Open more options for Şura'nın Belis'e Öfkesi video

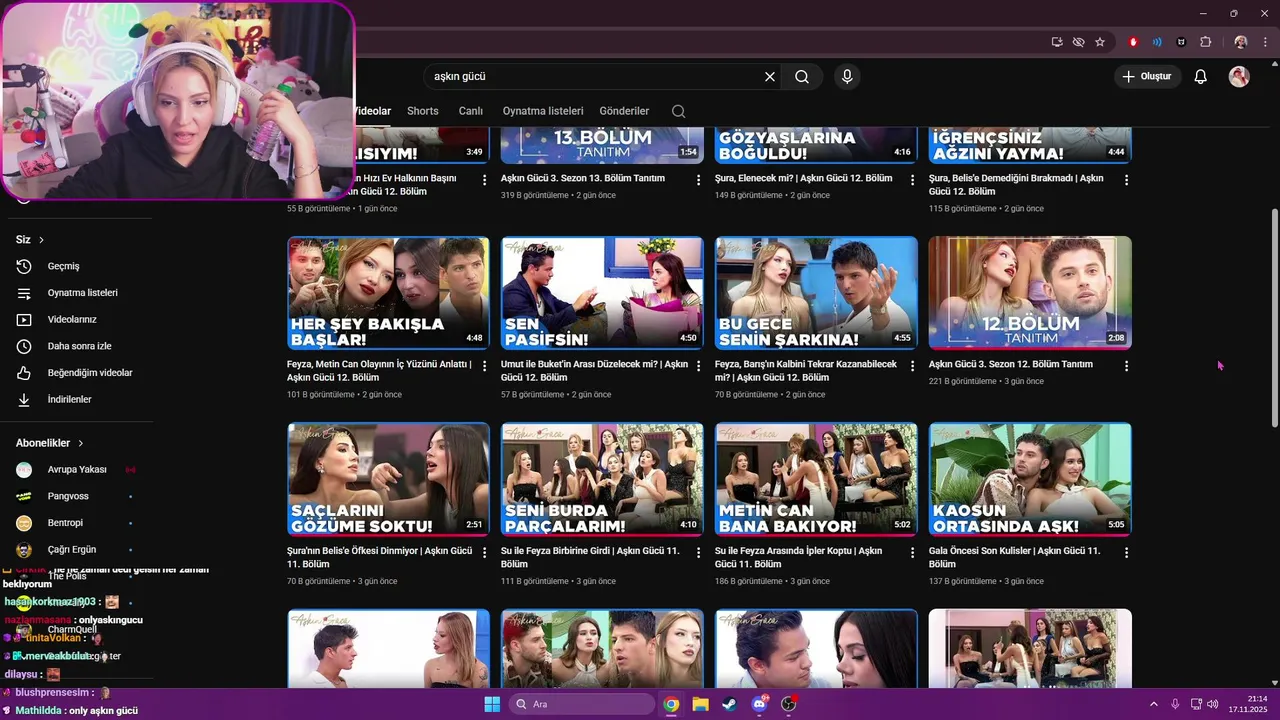[485, 553]
